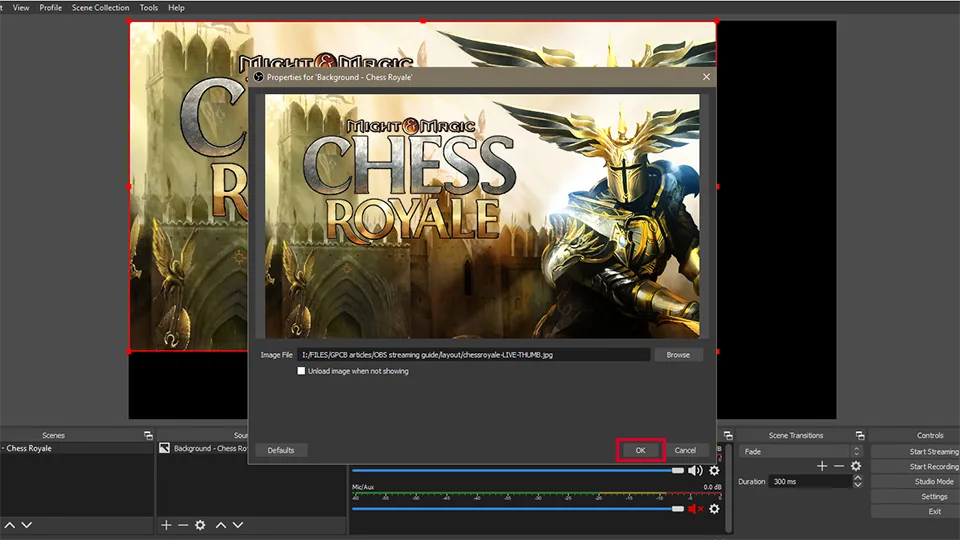960x540 pixels.
Task: Open the Tools menu
Action: tap(149, 7)
